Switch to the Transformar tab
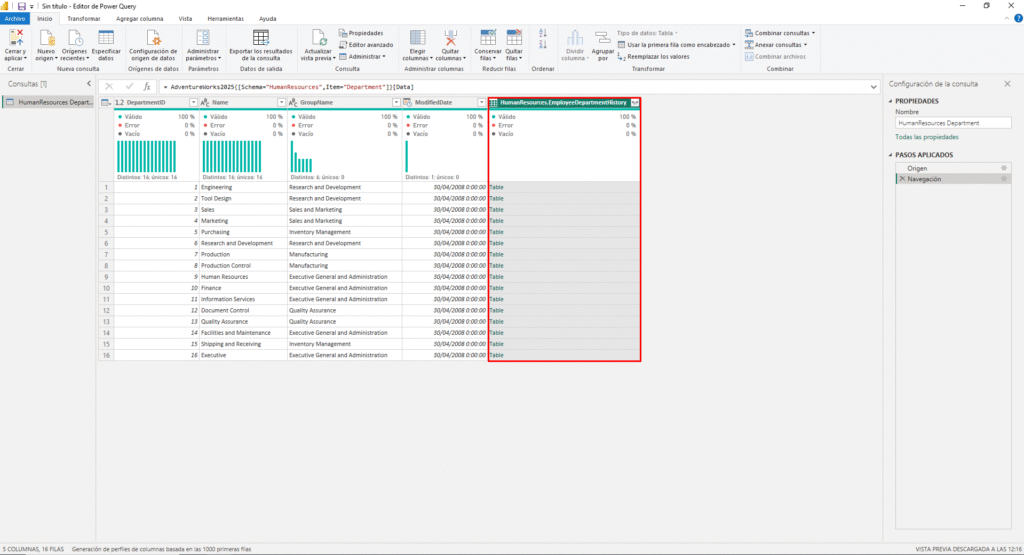Image resolution: width=1024 pixels, height=555 pixels. click(83, 19)
